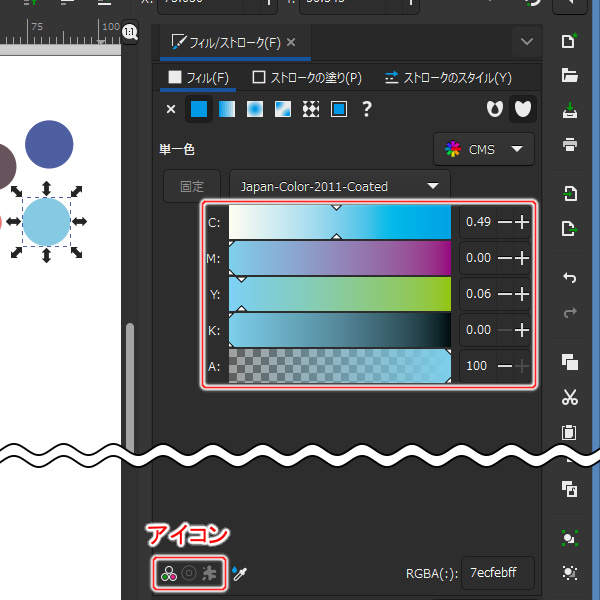Open the Japan-Color-2011-Coated profile dropdown

click(x=340, y=186)
